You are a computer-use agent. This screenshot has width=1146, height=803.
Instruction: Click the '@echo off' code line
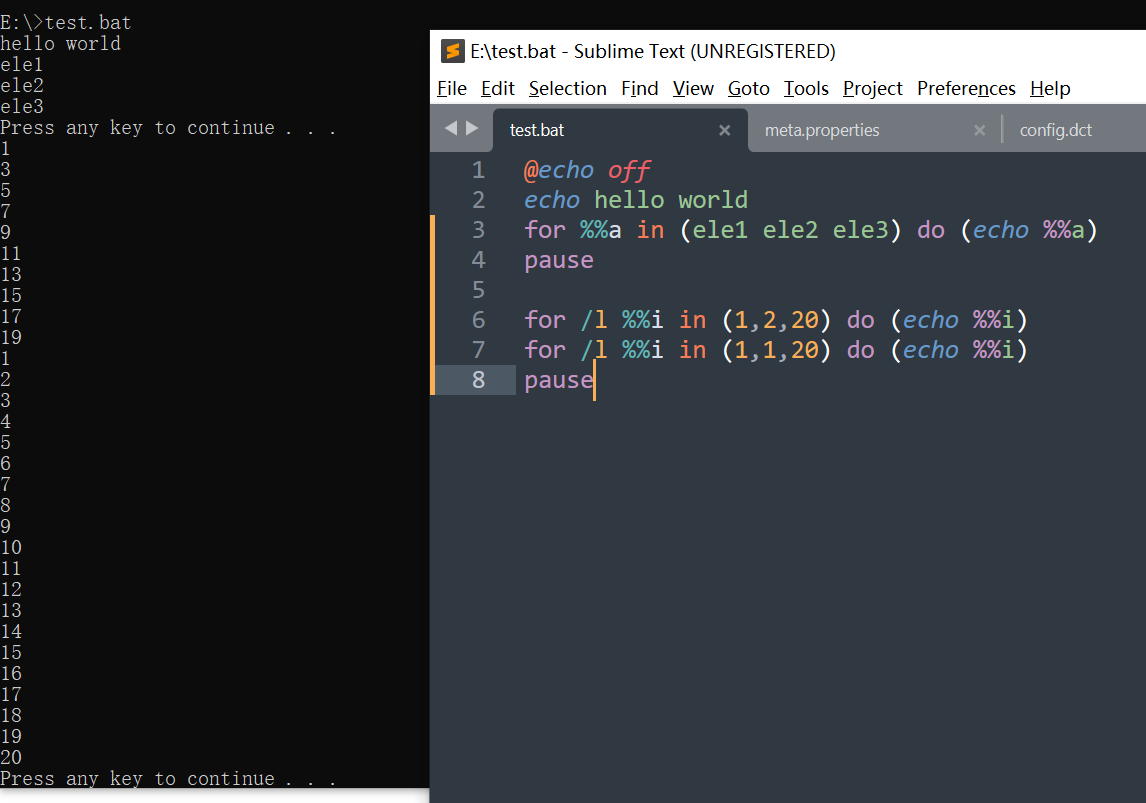[x=587, y=170]
